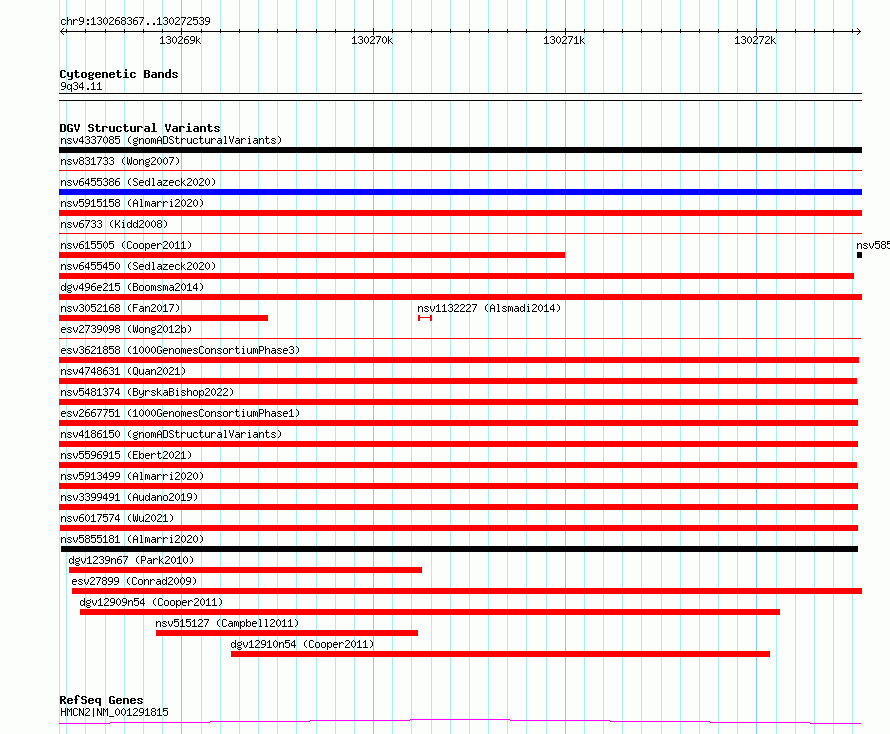Click the thin red nsv831733 line
The height and width of the screenshot is (734, 890).
[x=460, y=170]
